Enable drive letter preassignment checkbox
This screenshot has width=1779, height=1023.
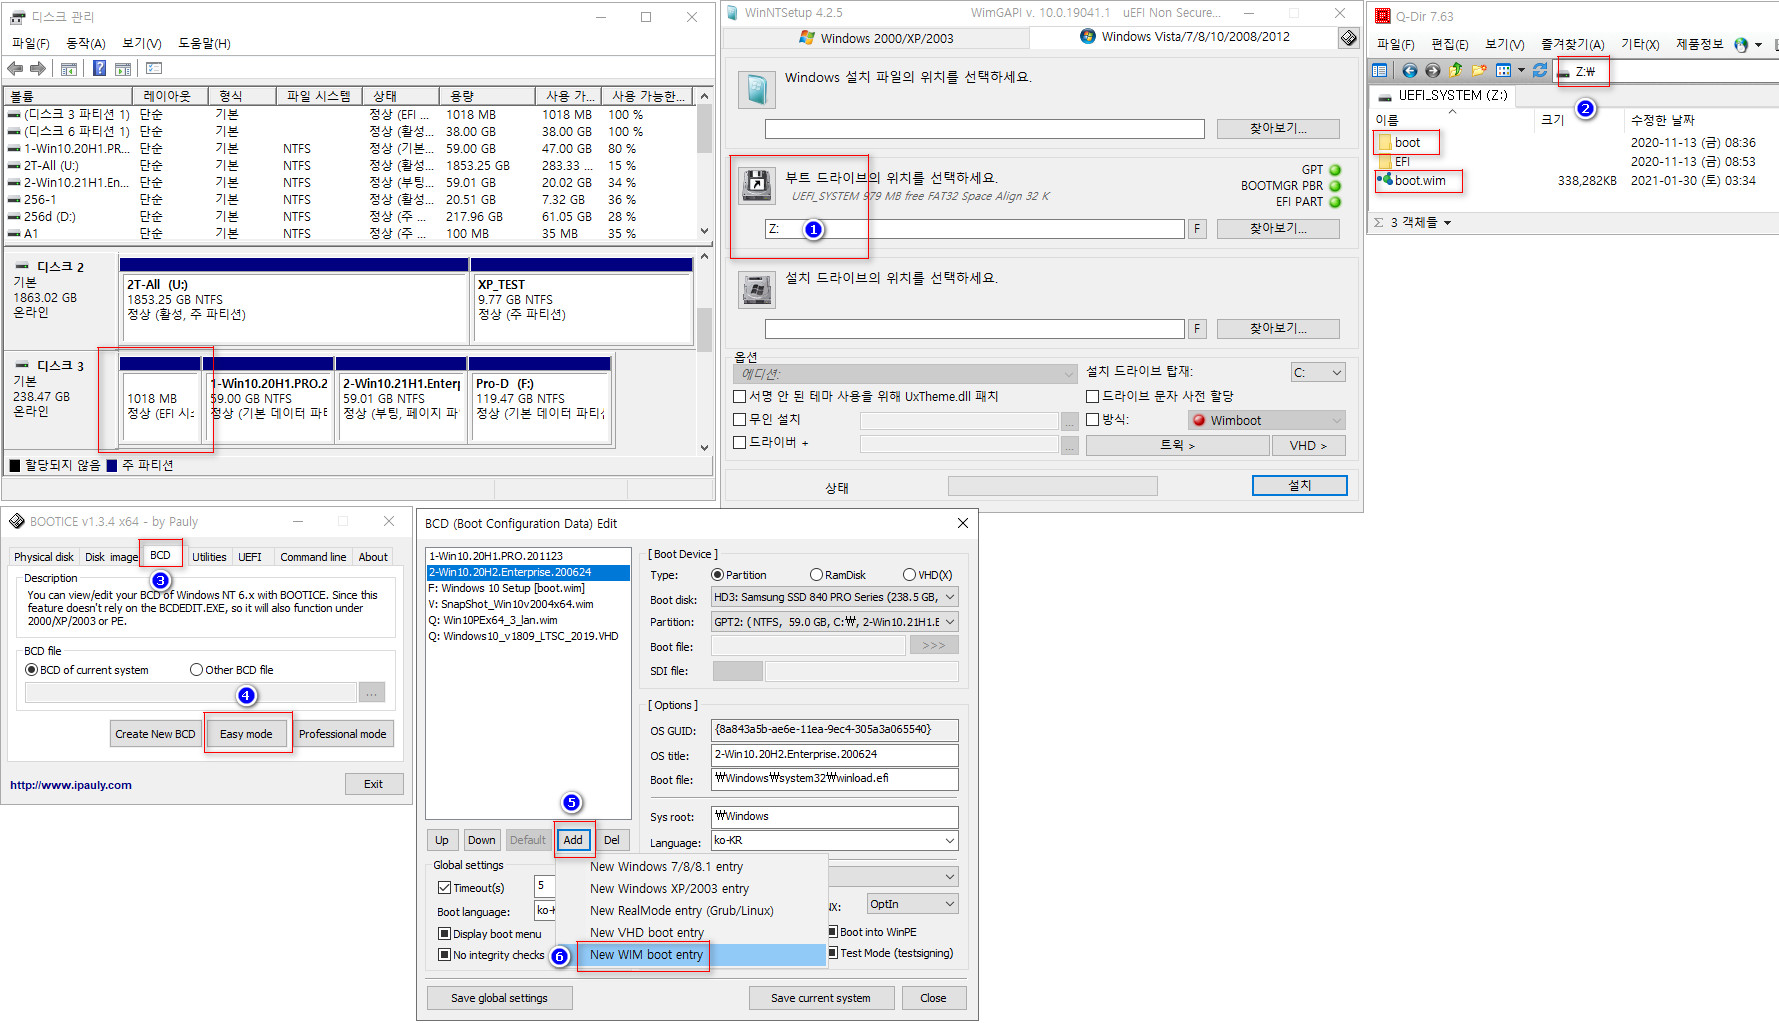click(x=1093, y=397)
